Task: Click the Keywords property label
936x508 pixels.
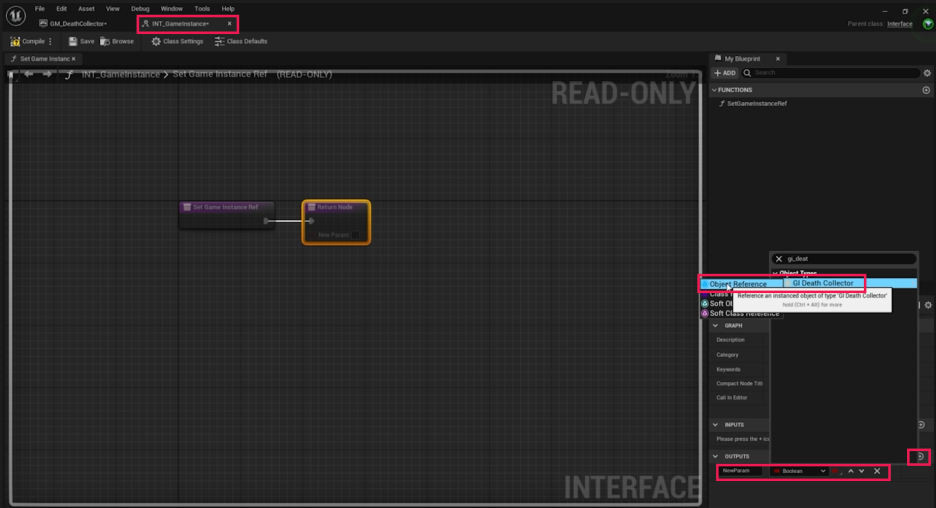Action: pos(728,370)
